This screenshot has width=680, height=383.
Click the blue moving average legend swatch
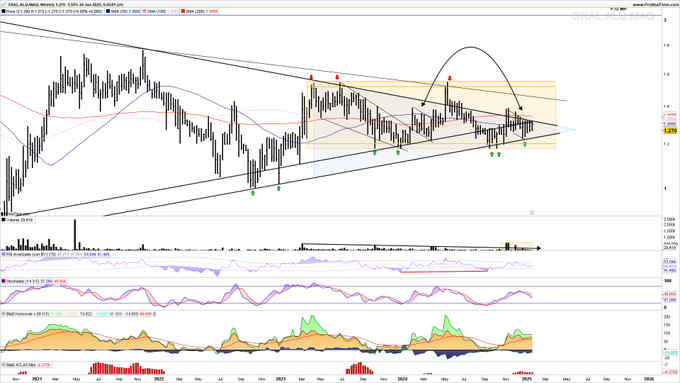108,11
